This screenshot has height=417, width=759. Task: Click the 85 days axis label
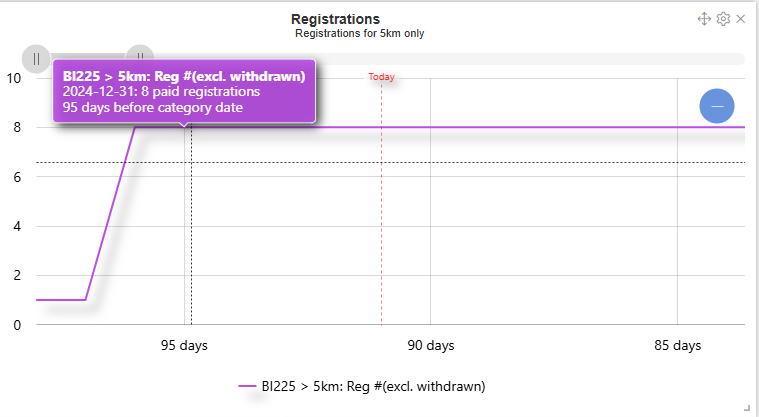(x=678, y=346)
